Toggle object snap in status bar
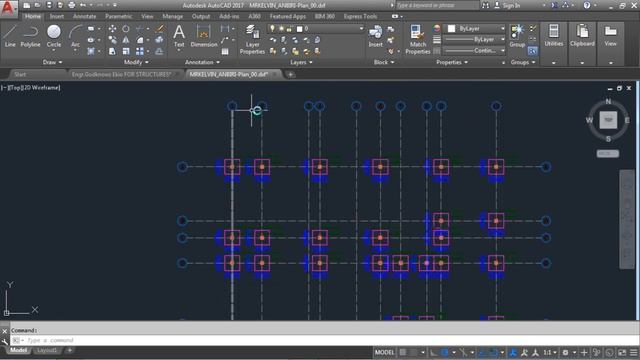The height and width of the screenshot is (360, 640). pos(493,352)
